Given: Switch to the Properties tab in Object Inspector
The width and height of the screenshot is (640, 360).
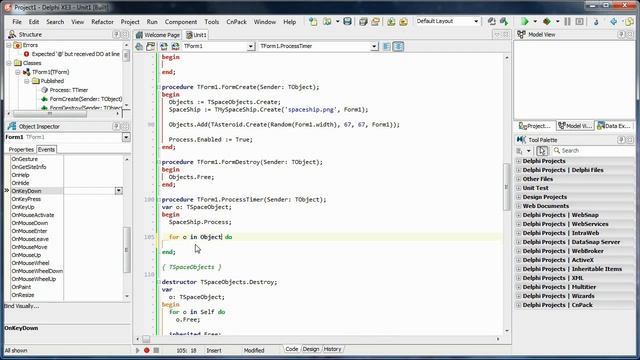Looking at the screenshot, I should pyautogui.click(x=21, y=149).
